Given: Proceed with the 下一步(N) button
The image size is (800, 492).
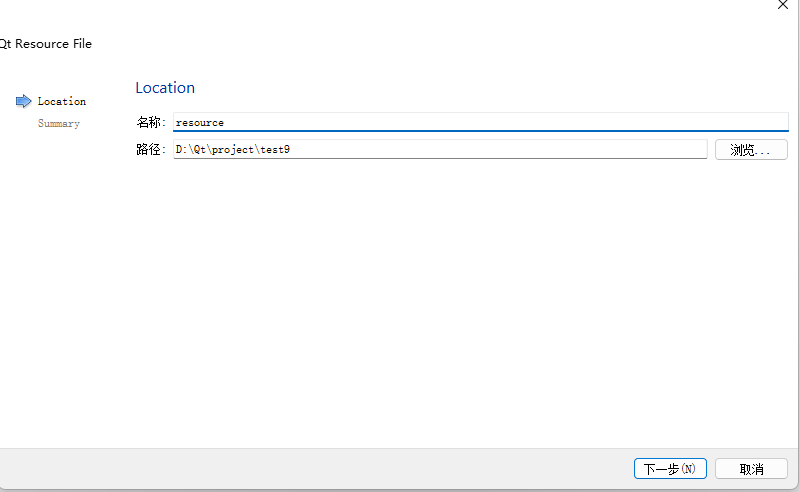Looking at the screenshot, I should pos(670,469).
